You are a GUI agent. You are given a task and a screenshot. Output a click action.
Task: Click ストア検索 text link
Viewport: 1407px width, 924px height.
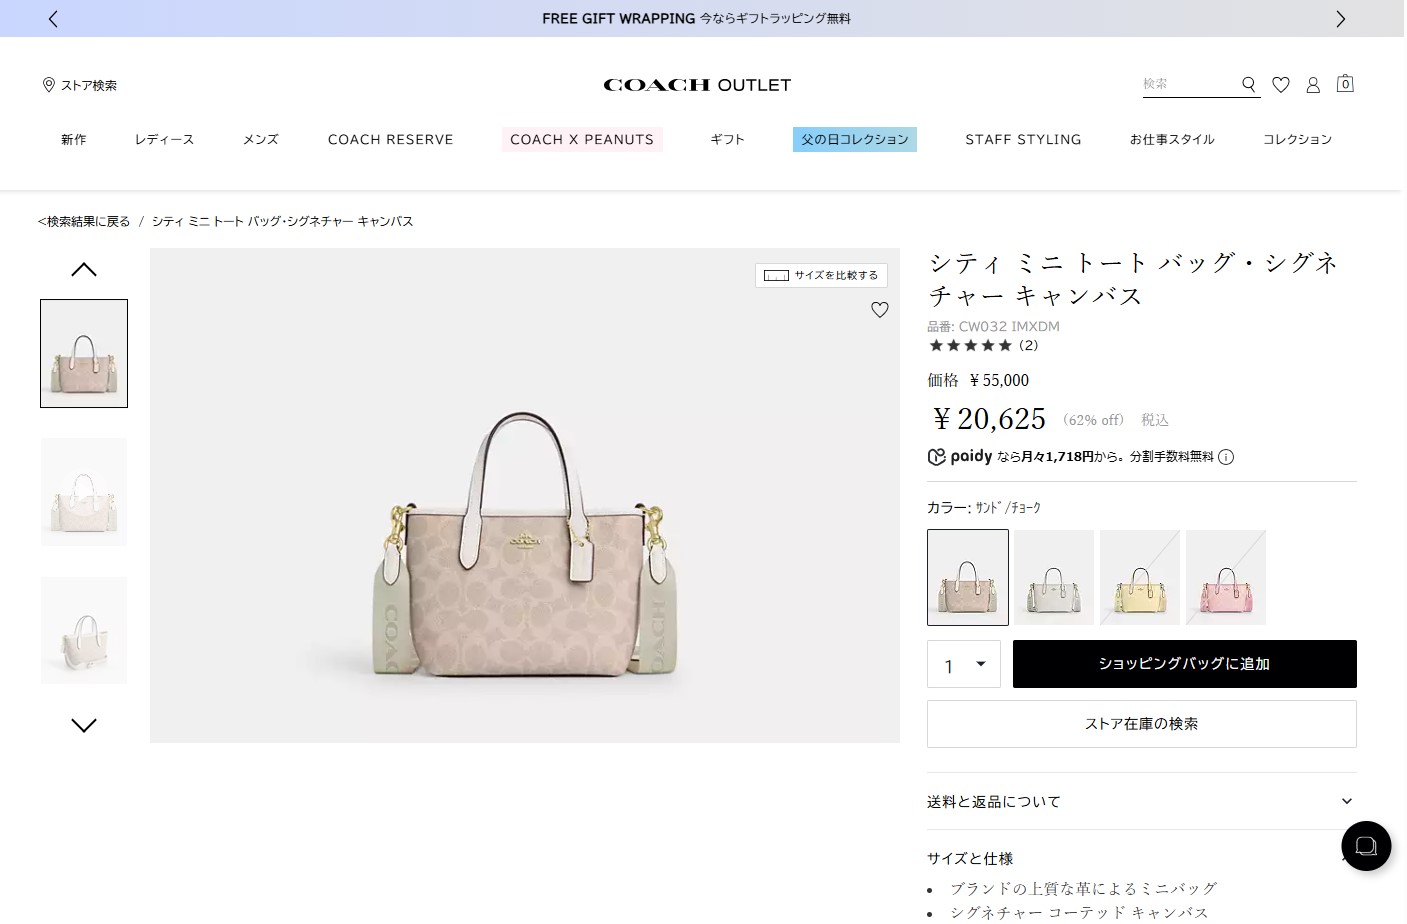tap(89, 85)
